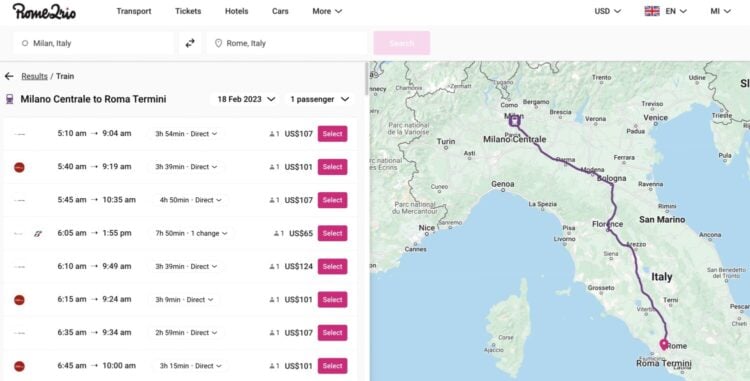Click the pink Search button
Screen dimensions: 750x381
point(401,43)
